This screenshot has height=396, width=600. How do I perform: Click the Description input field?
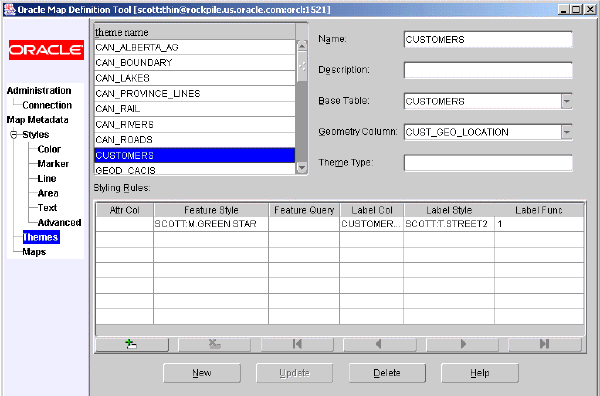click(x=488, y=70)
